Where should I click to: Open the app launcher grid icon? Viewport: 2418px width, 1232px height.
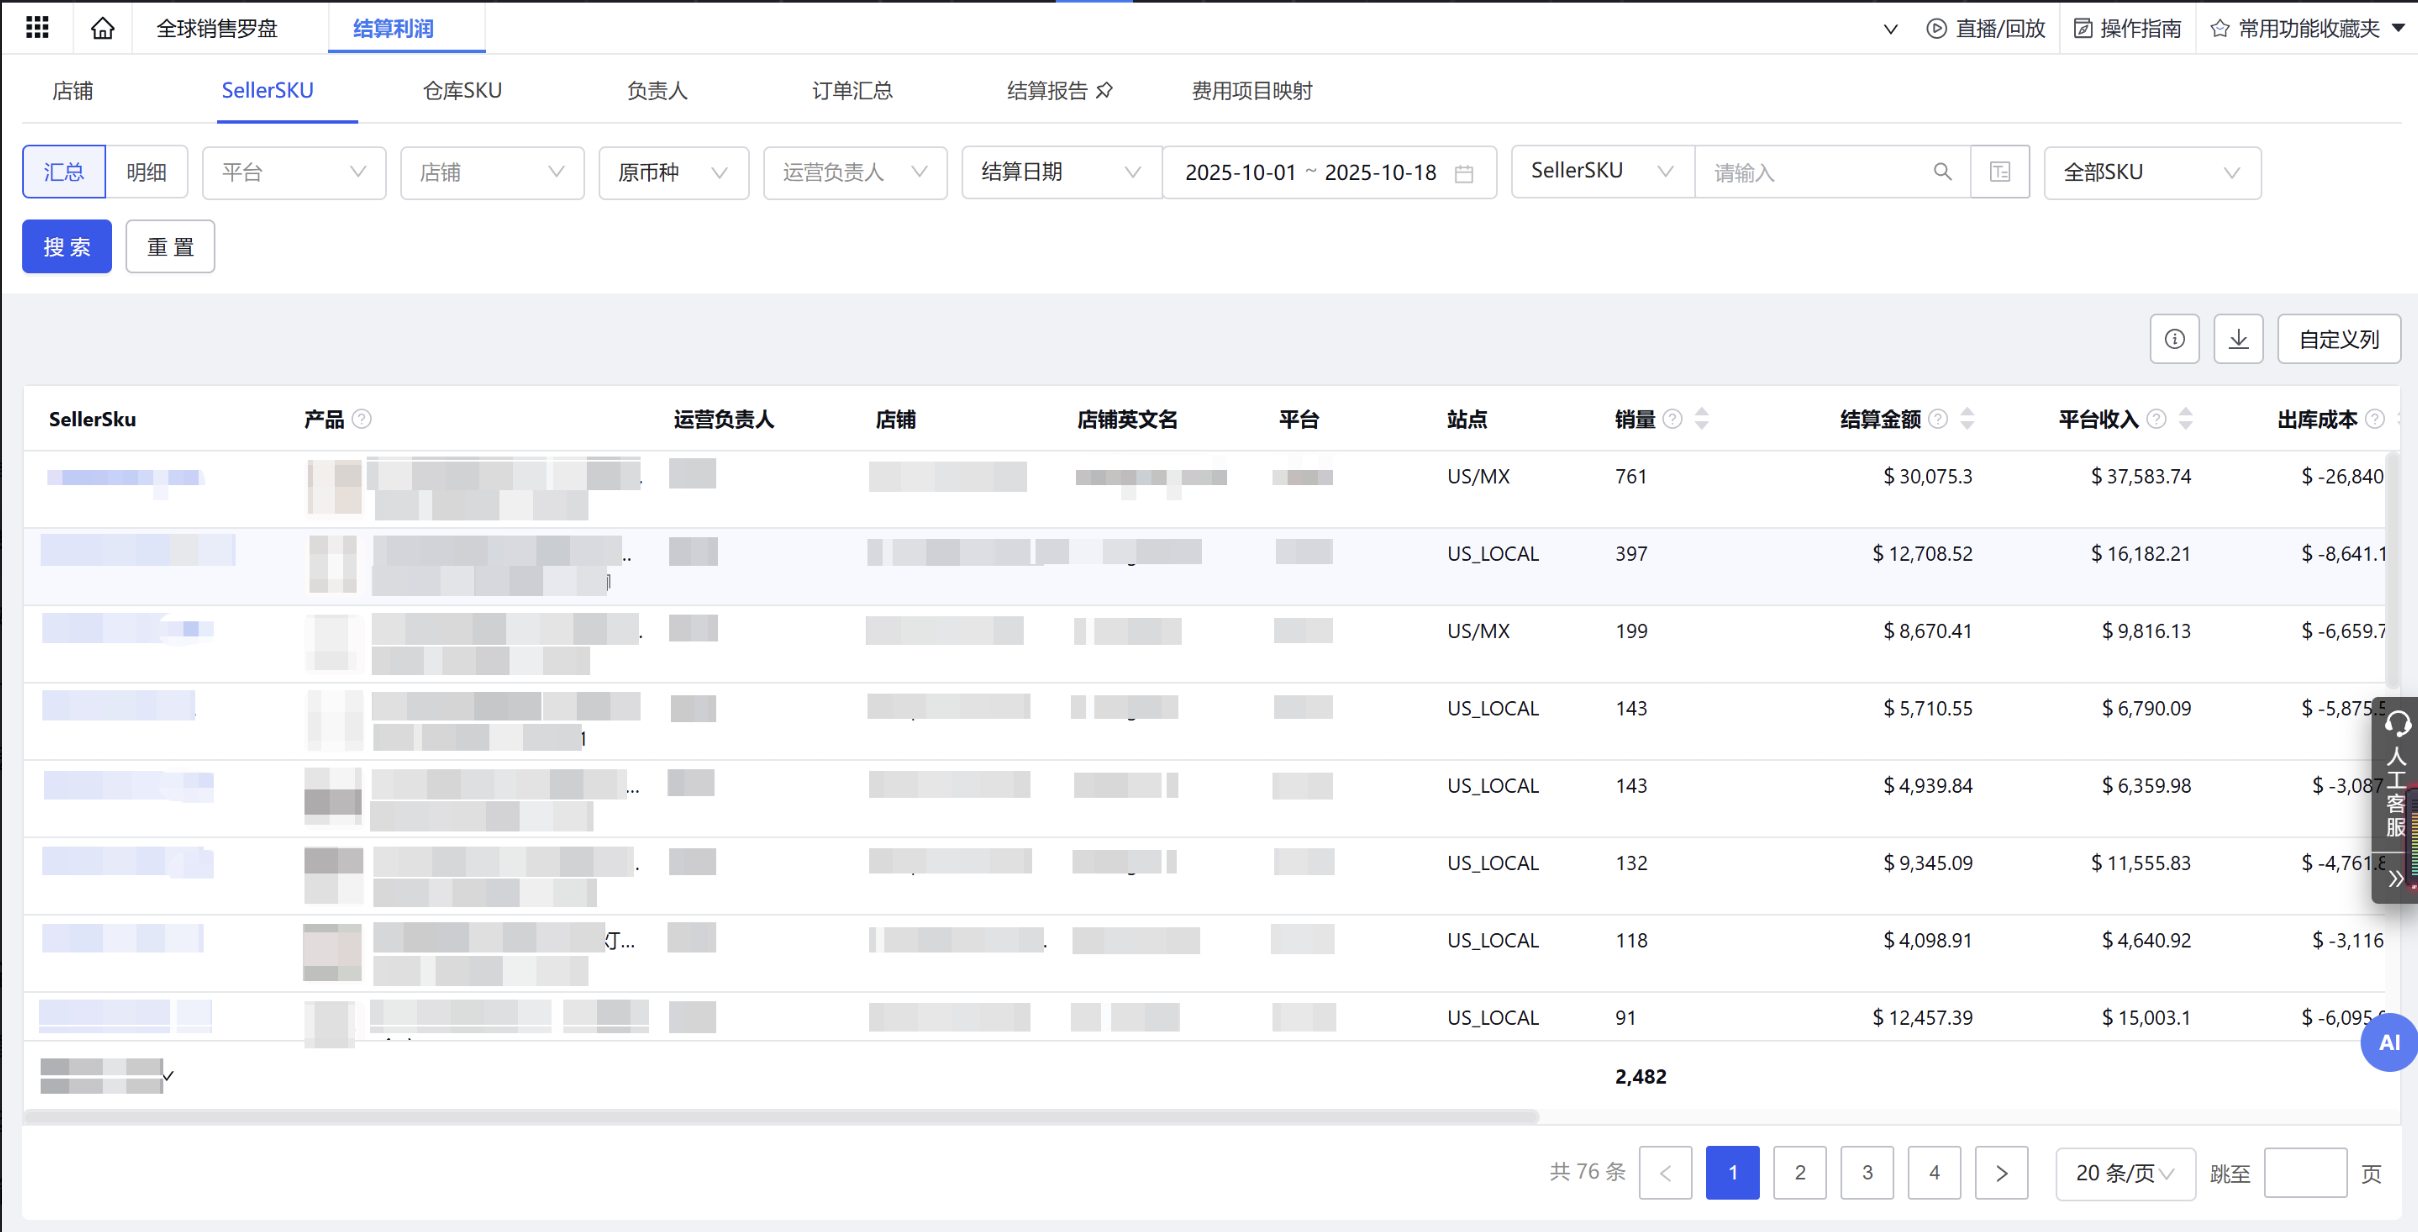point(37,27)
